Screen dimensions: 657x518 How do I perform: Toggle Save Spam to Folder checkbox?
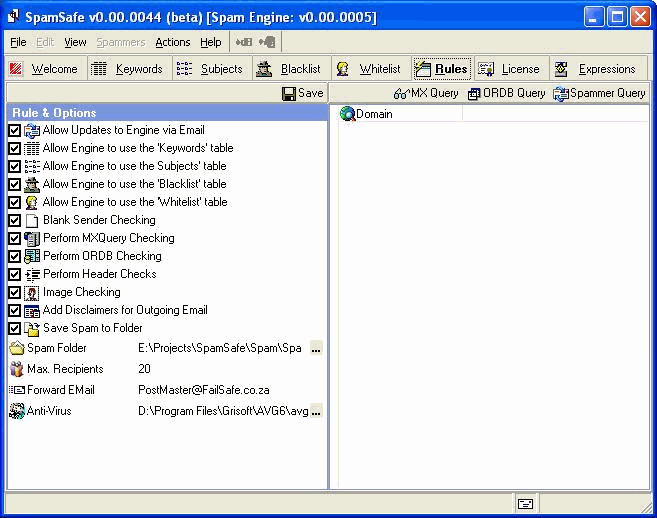14,329
